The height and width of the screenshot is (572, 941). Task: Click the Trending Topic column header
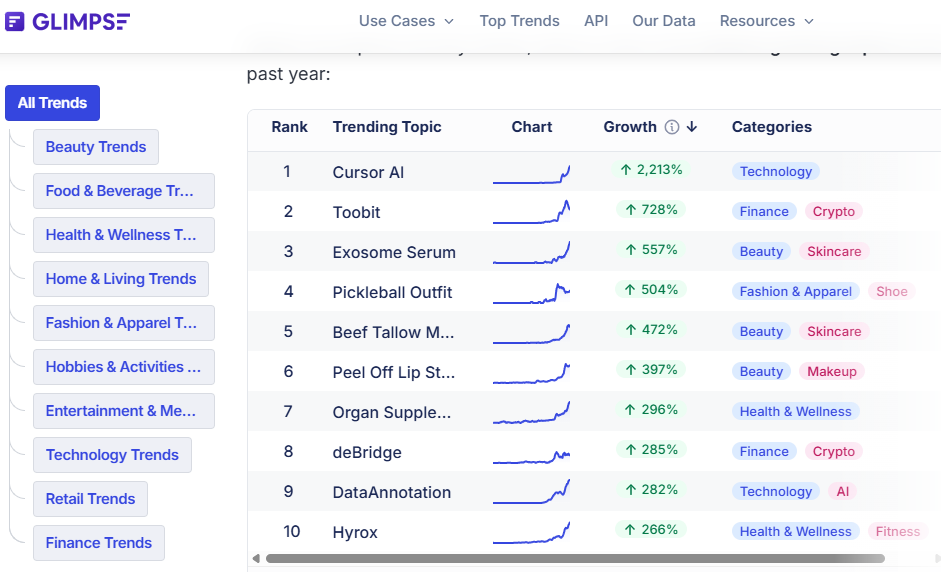coord(387,127)
